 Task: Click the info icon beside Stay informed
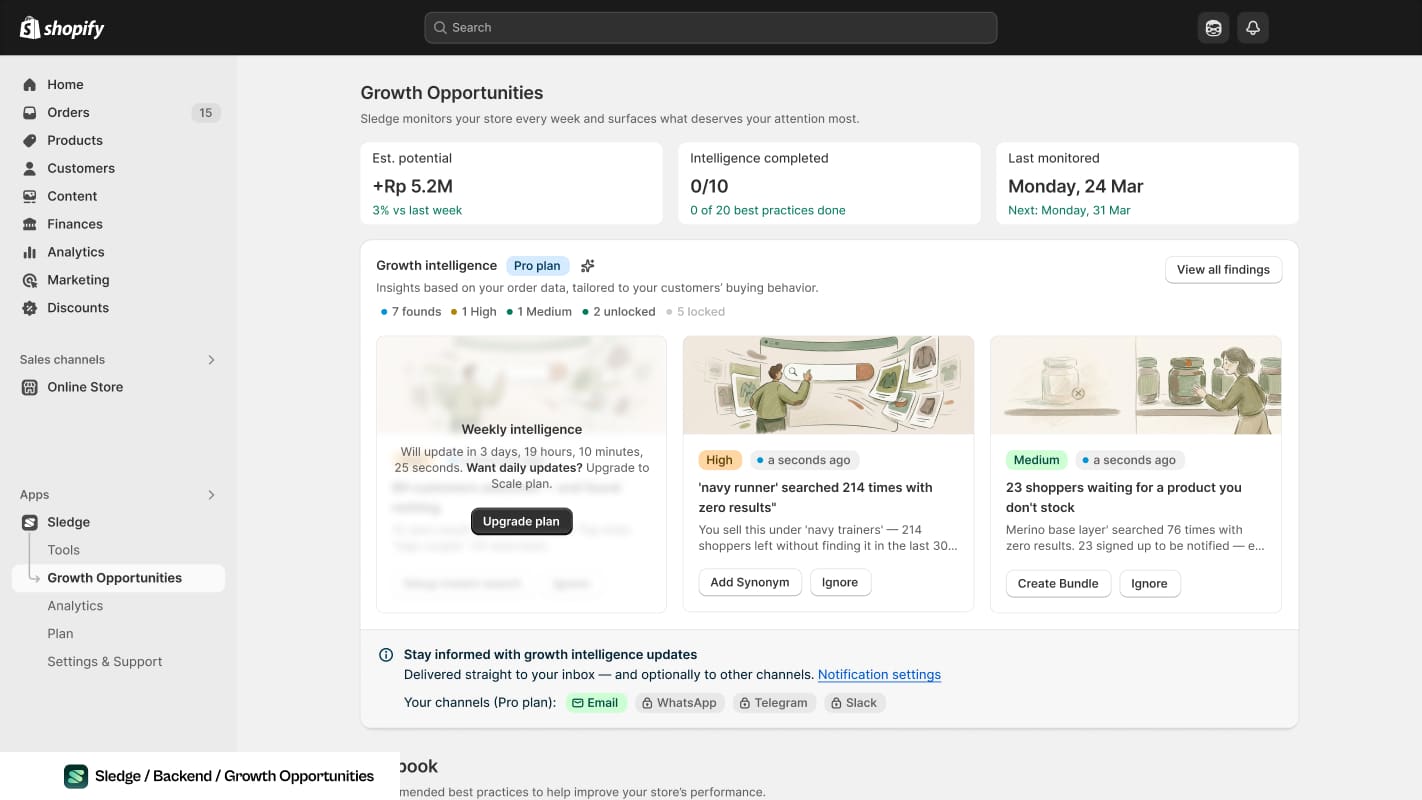click(x=386, y=655)
